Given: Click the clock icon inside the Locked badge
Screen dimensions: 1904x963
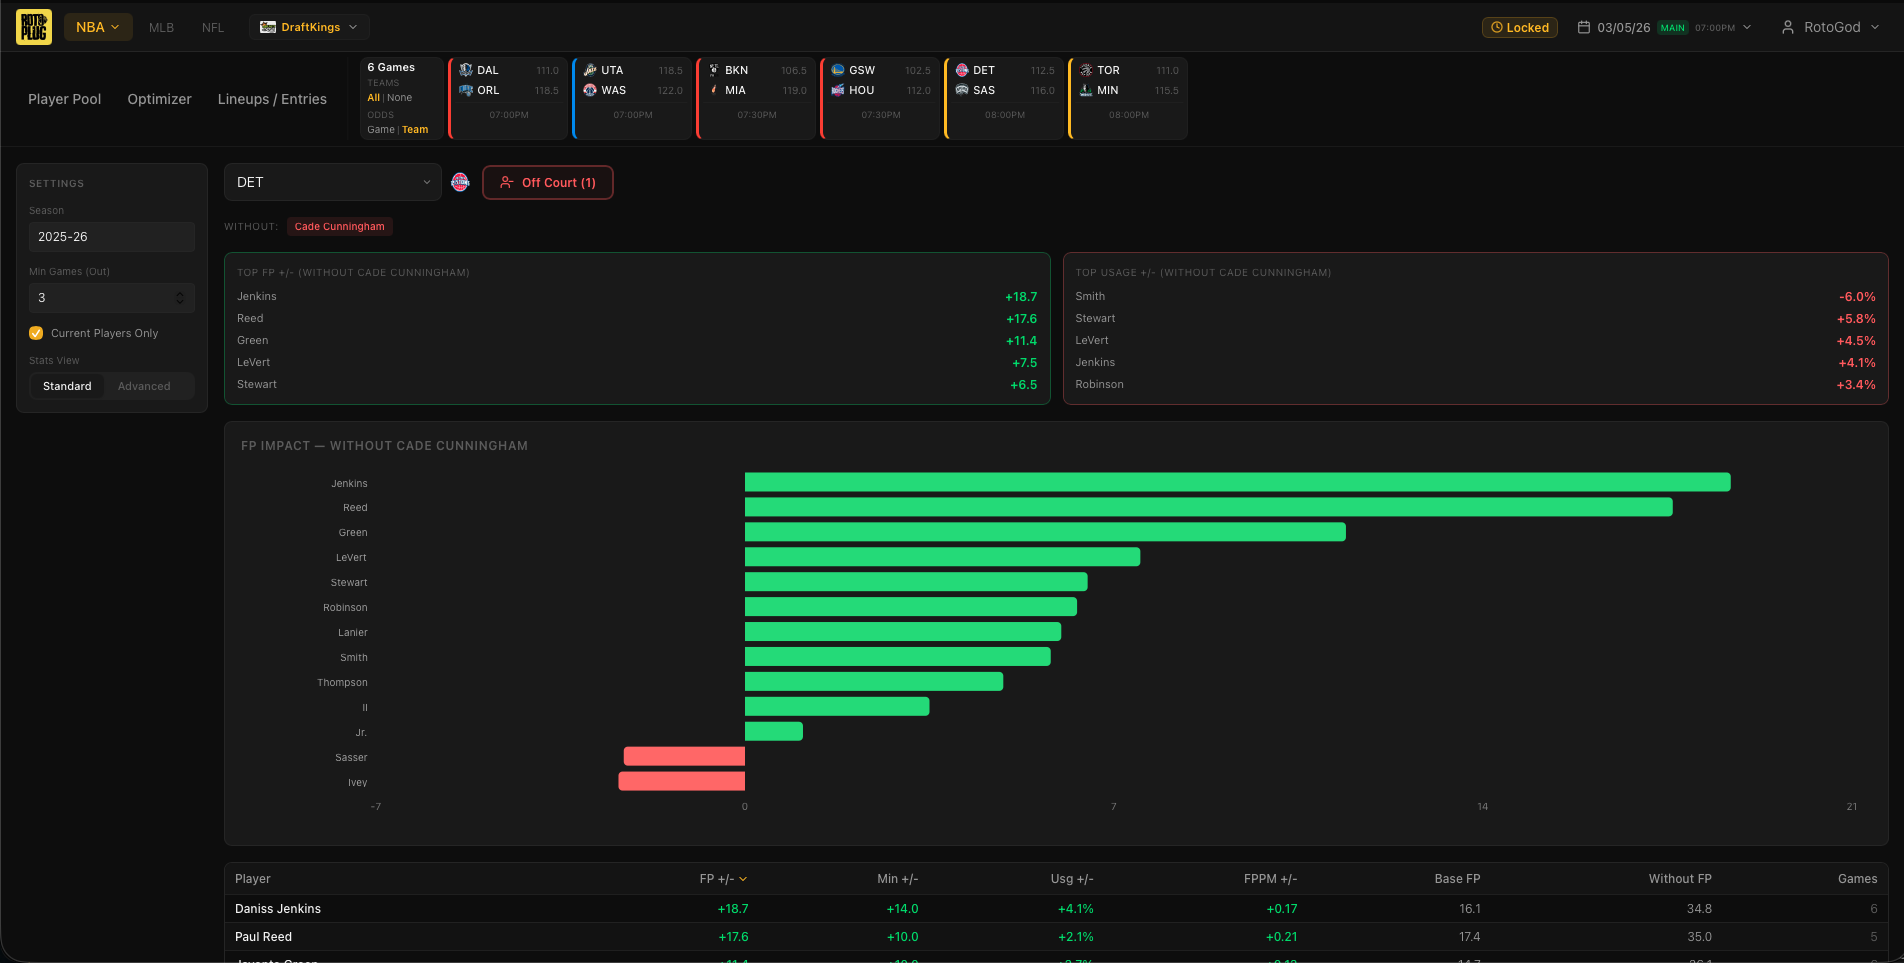Looking at the screenshot, I should coord(1499,27).
